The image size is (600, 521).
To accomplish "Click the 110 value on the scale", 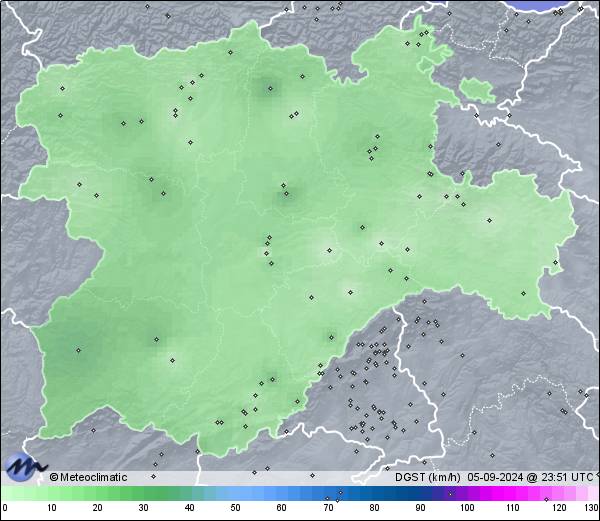I will tap(513, 508).
